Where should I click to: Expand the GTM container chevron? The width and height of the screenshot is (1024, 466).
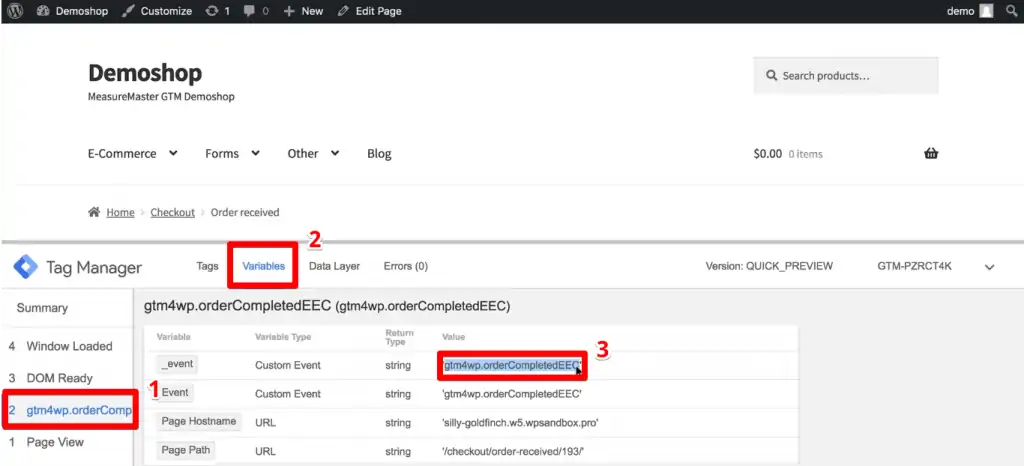(x=990, y=267)
